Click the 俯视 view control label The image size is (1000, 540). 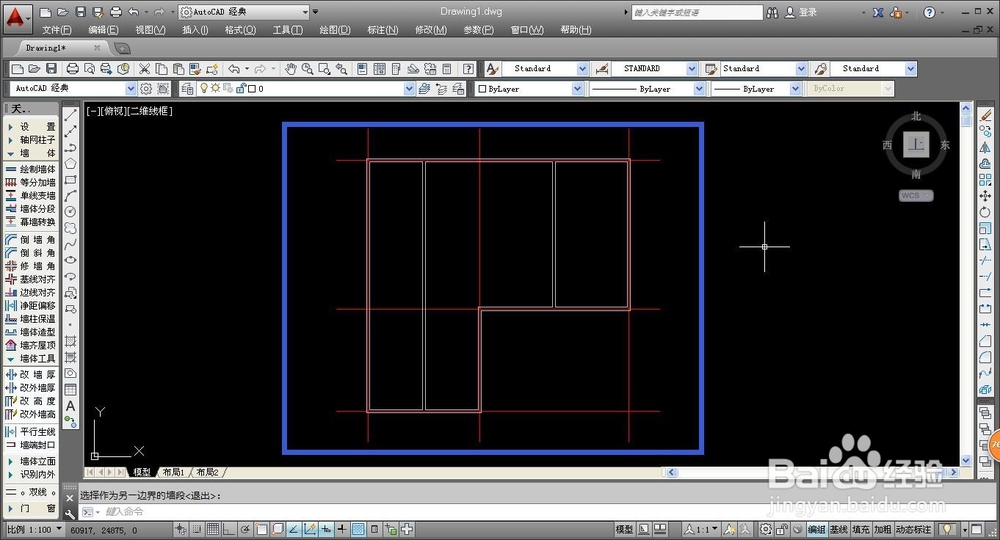tap(114, 111)
